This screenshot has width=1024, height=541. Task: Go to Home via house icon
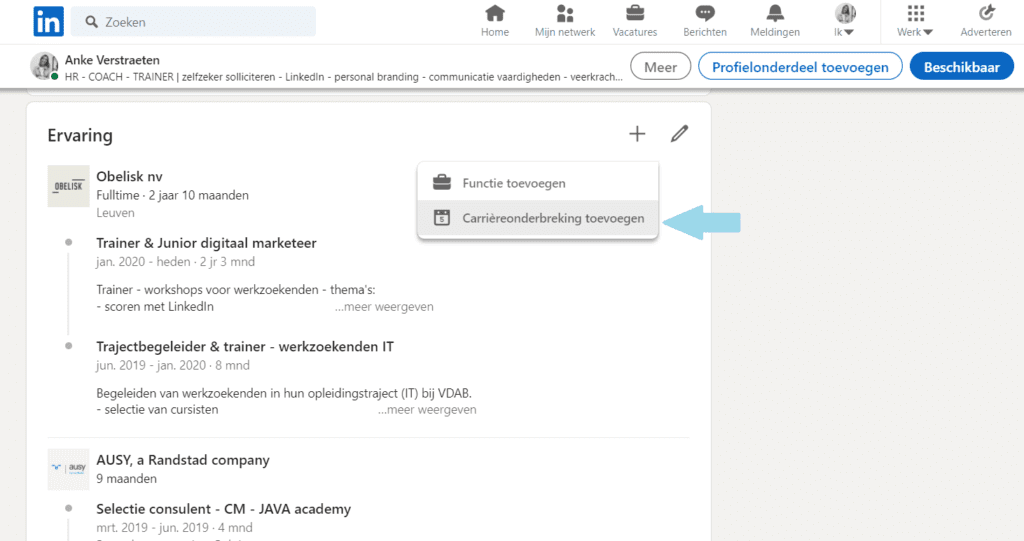pyautogui.click(x=495, y=14)
